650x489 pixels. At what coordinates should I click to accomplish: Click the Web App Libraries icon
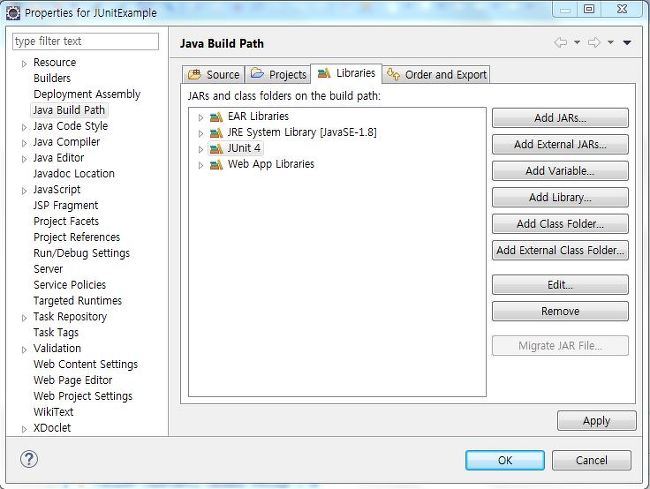pos(216,165)
